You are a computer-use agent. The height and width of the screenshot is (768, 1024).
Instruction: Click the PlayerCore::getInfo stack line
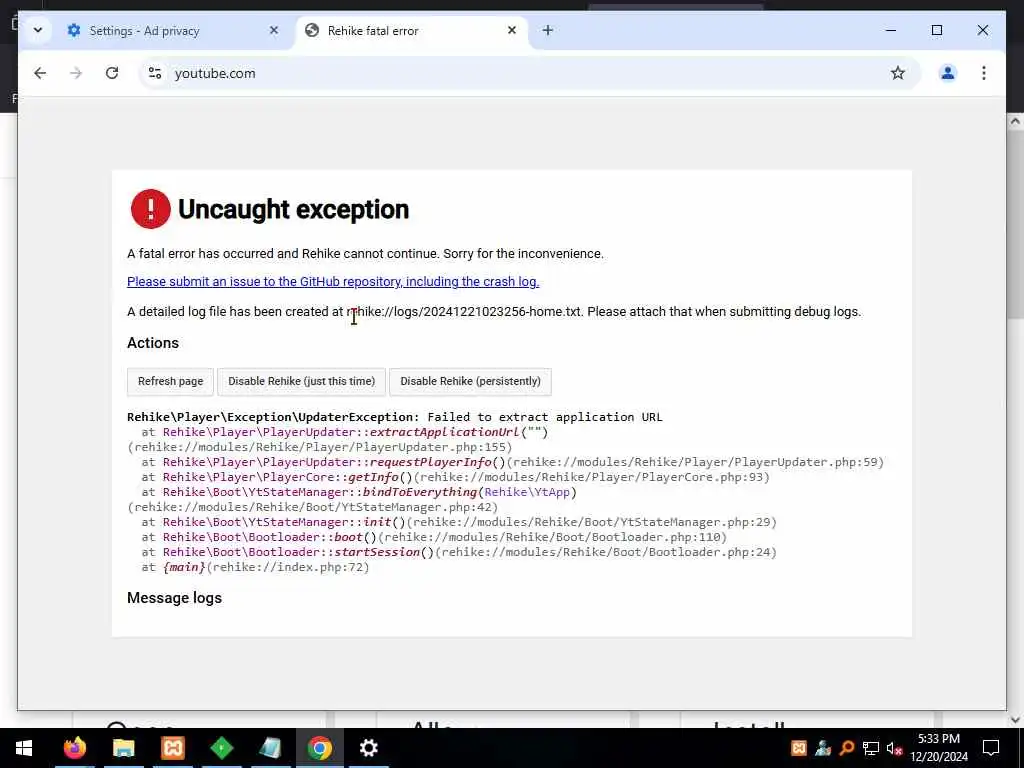456,477
